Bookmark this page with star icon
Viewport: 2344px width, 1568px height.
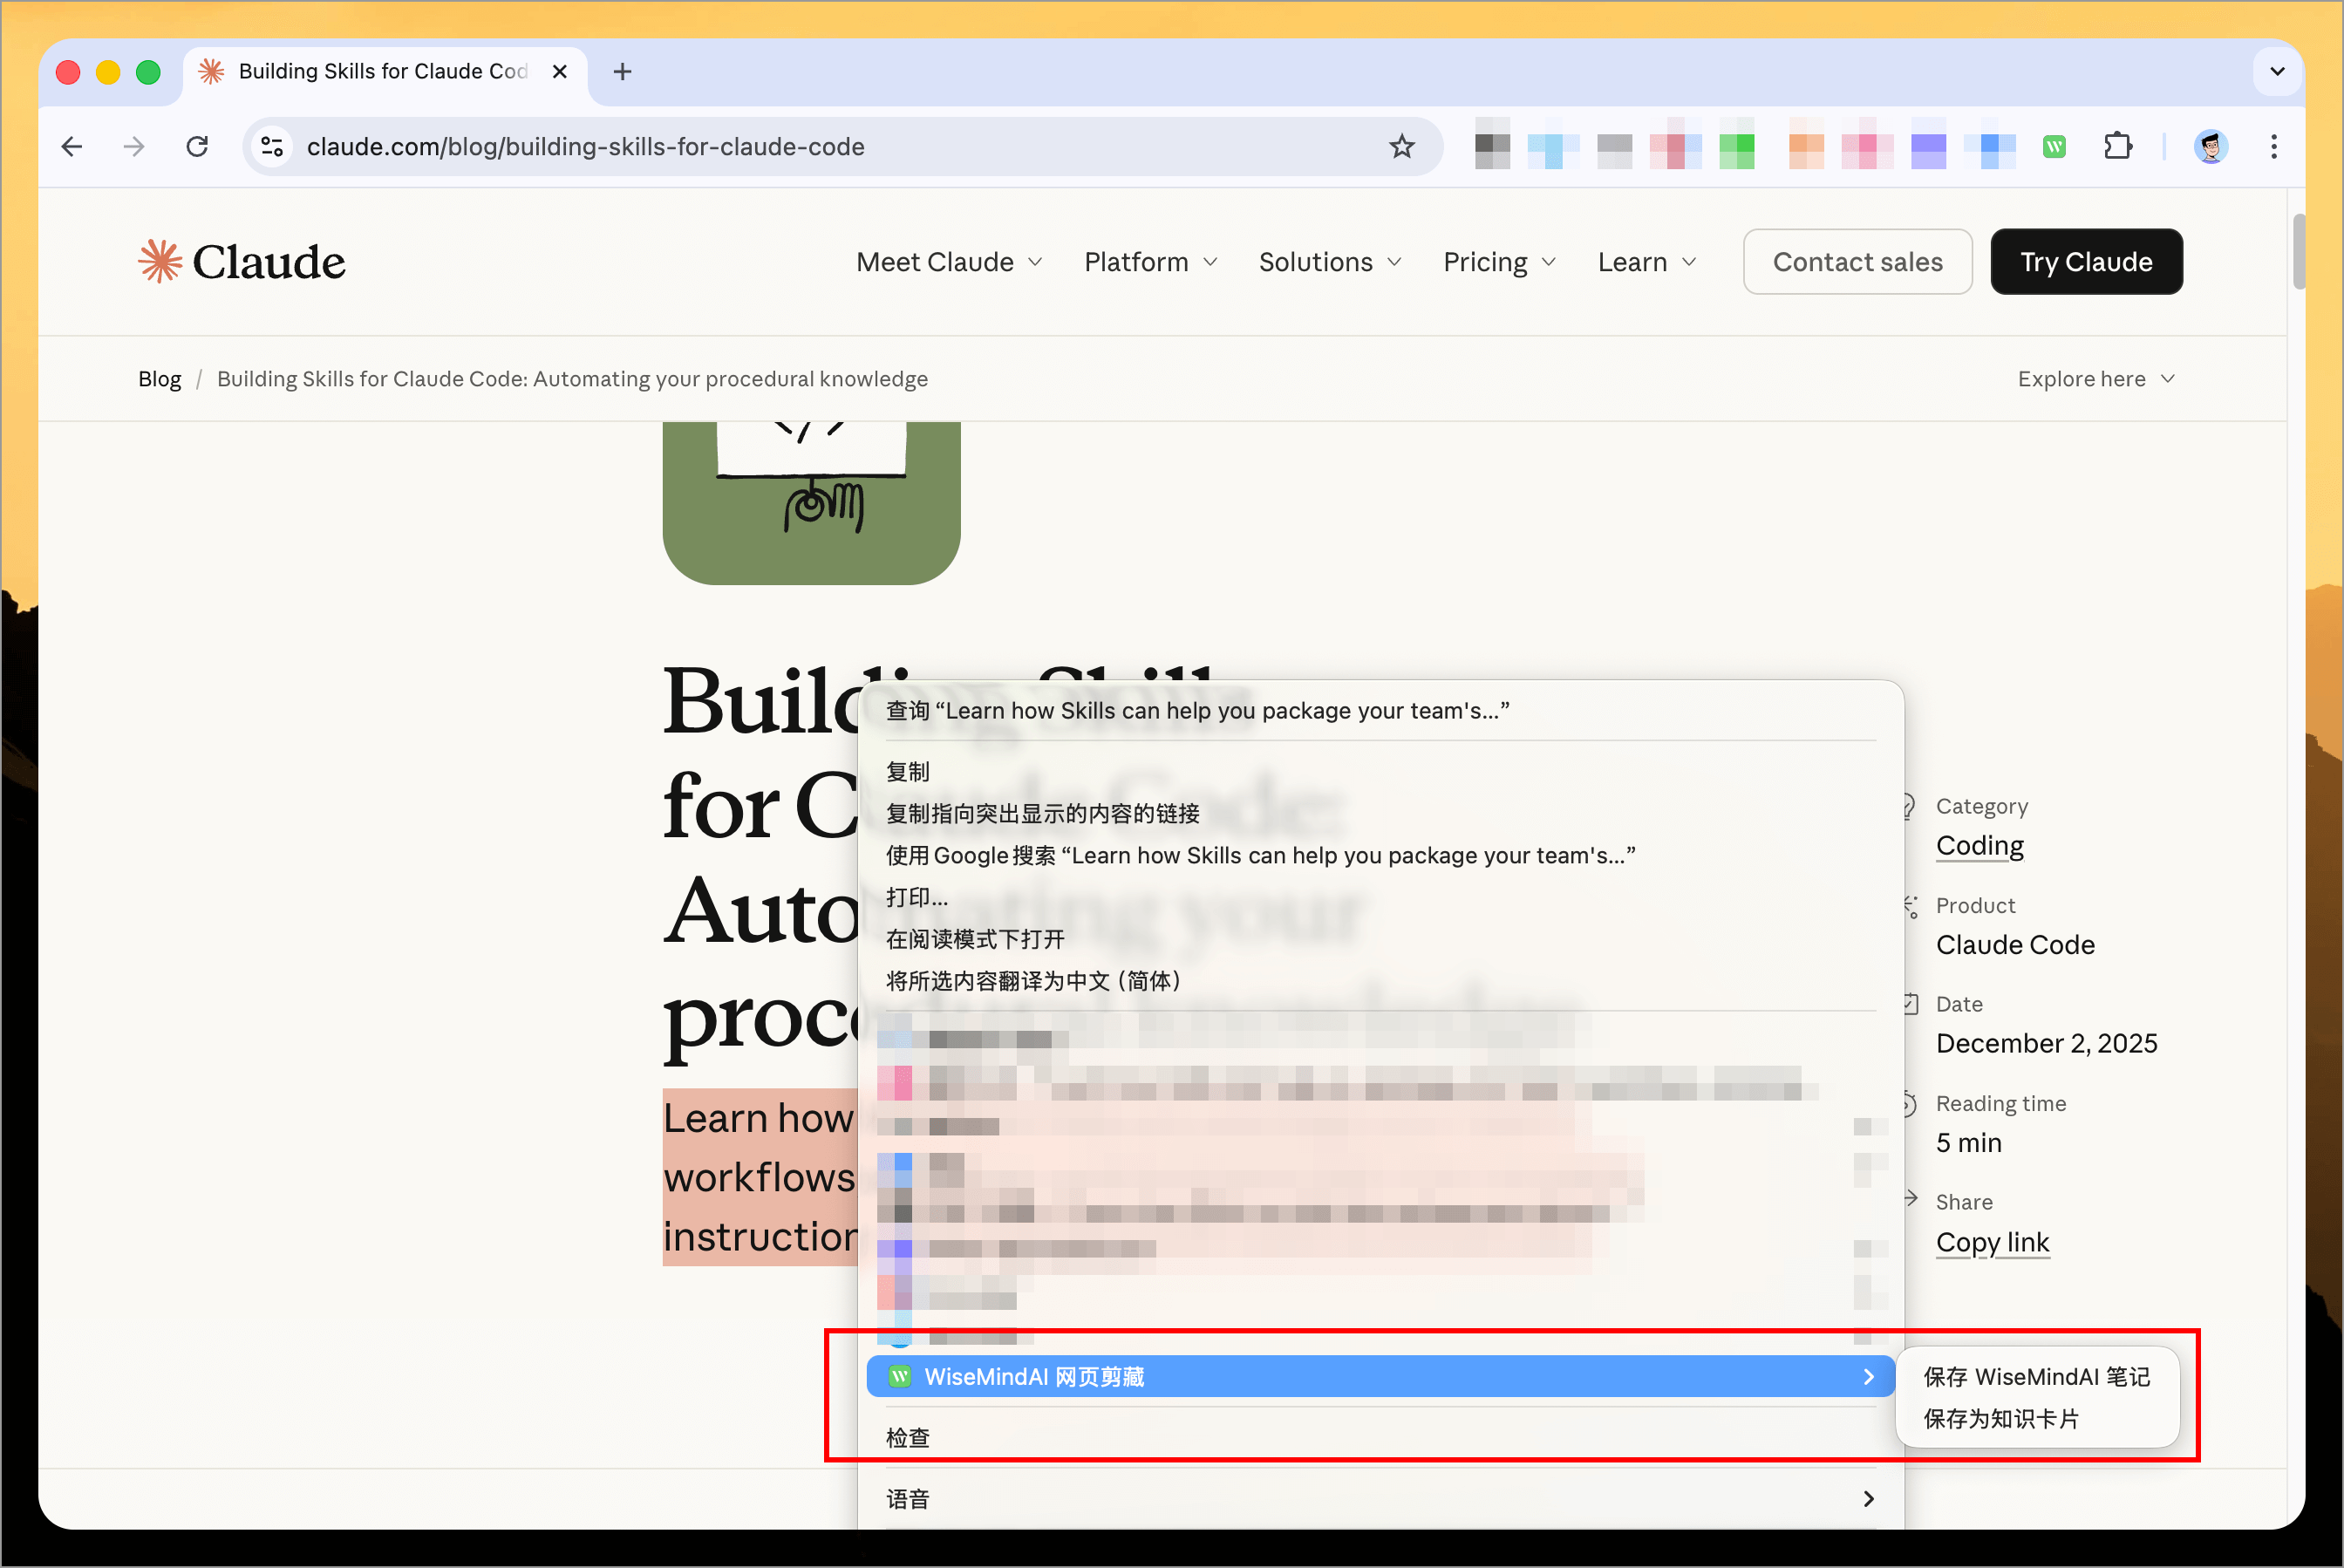[x=1402, y=147]
